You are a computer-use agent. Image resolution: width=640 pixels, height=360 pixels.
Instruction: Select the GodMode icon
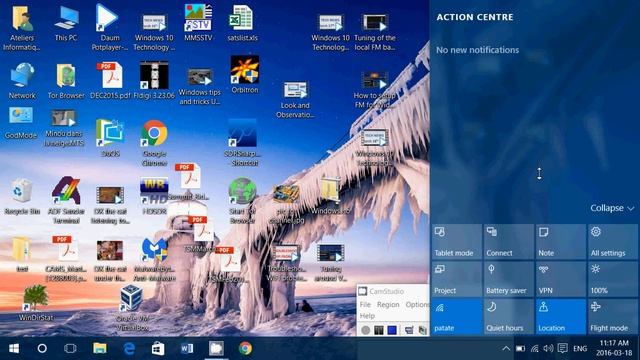[x=20, y=122]
